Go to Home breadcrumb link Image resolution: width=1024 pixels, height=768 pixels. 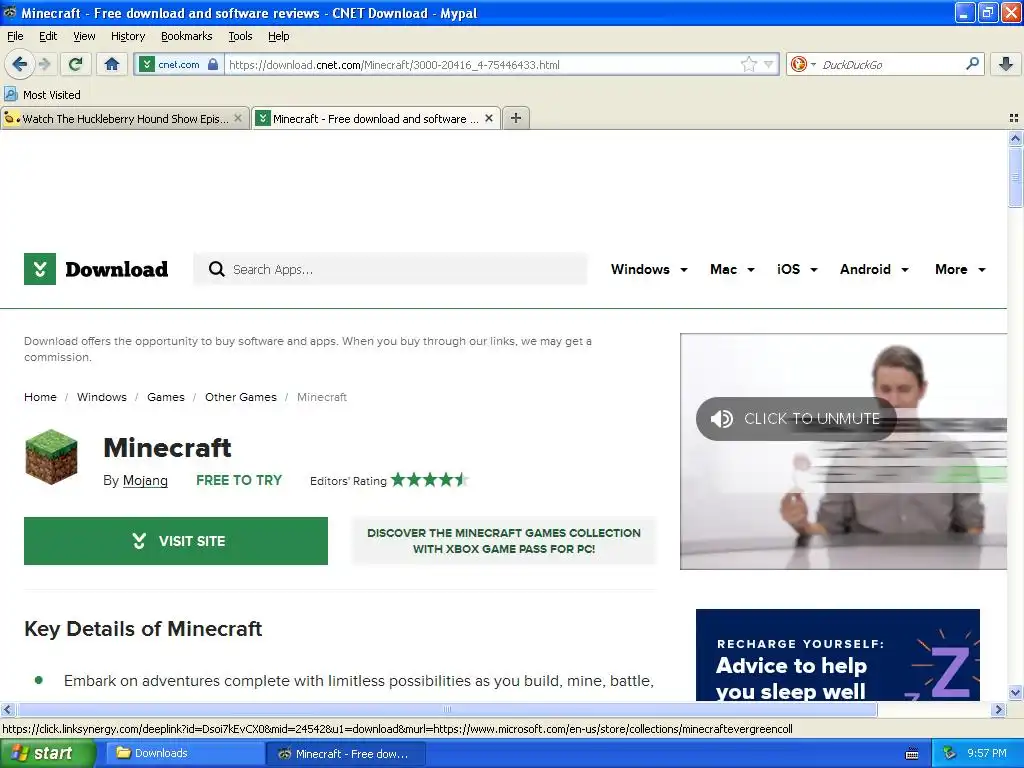(40, 397)
